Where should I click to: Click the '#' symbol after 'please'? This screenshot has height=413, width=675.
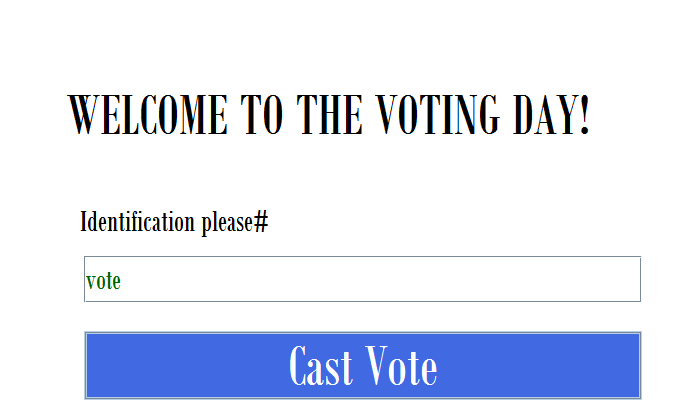[261, 222]
